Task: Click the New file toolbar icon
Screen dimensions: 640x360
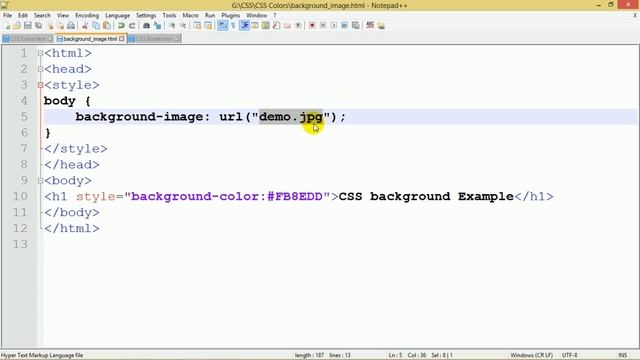Action: pyautogui.click(x=7, y=26)
